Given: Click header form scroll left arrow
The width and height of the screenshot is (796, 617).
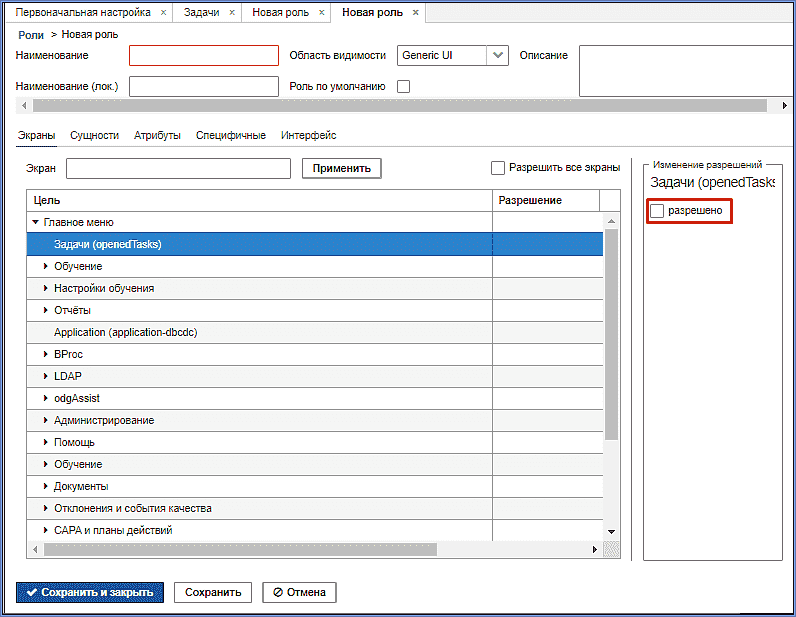Looking at the screenshot, I should point(24,106).
